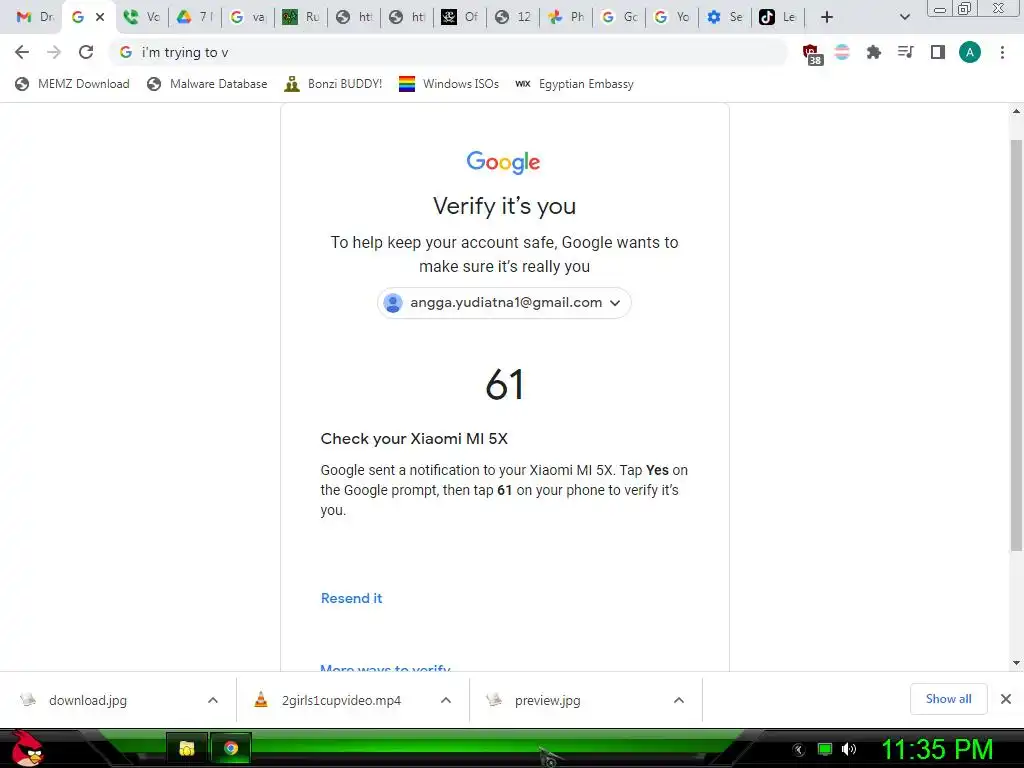Image resolution: width=1024 pixels, height=768 pixels.
Task: Open the Bonzi BUDDY! bookmark
Action: 333,84
